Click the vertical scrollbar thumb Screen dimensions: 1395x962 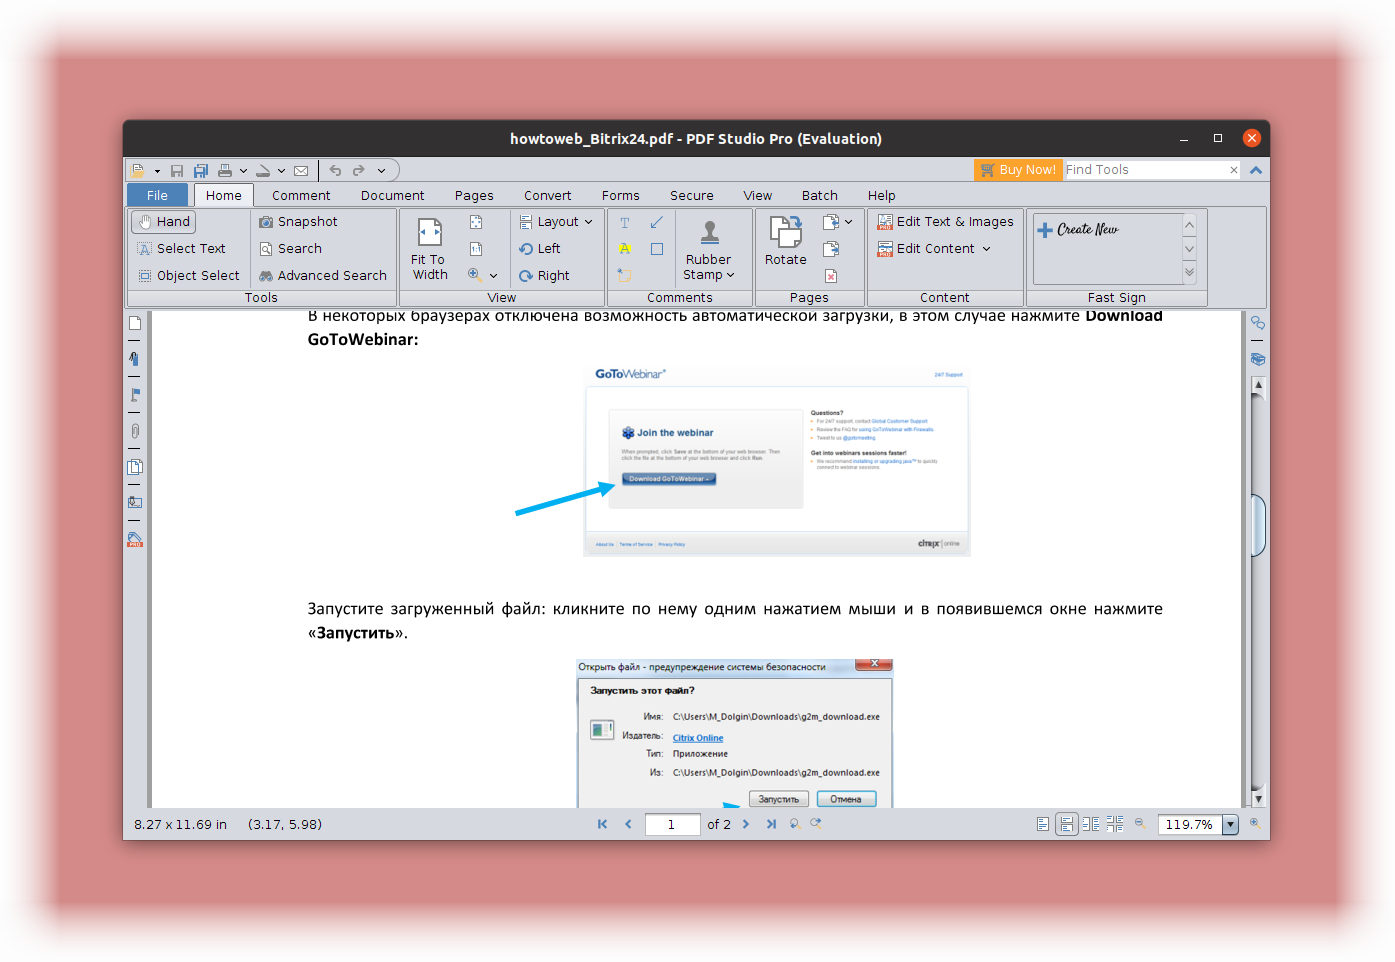pos(1258,526)
